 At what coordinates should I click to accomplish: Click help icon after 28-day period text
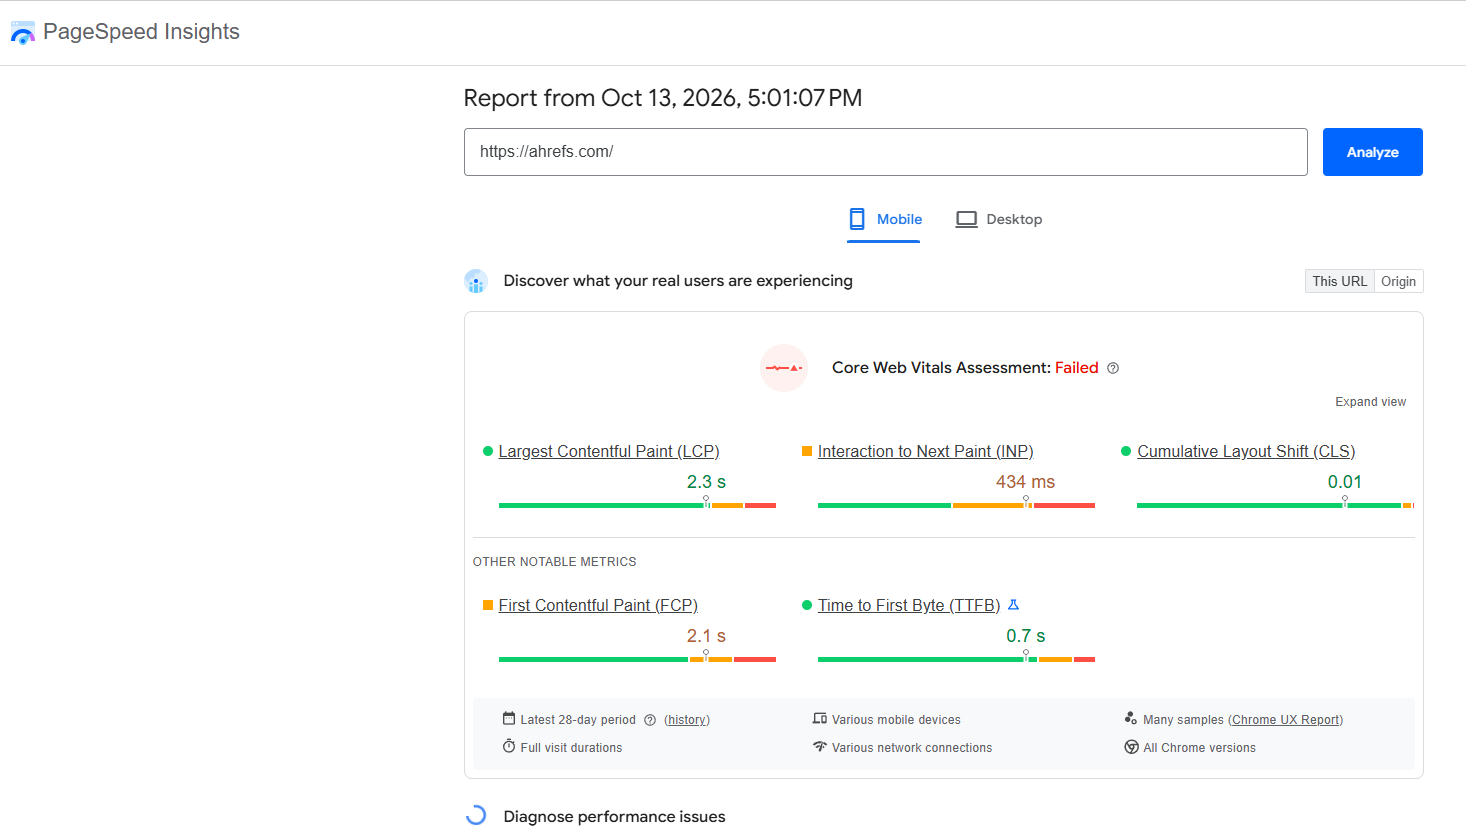coord(650,720)
